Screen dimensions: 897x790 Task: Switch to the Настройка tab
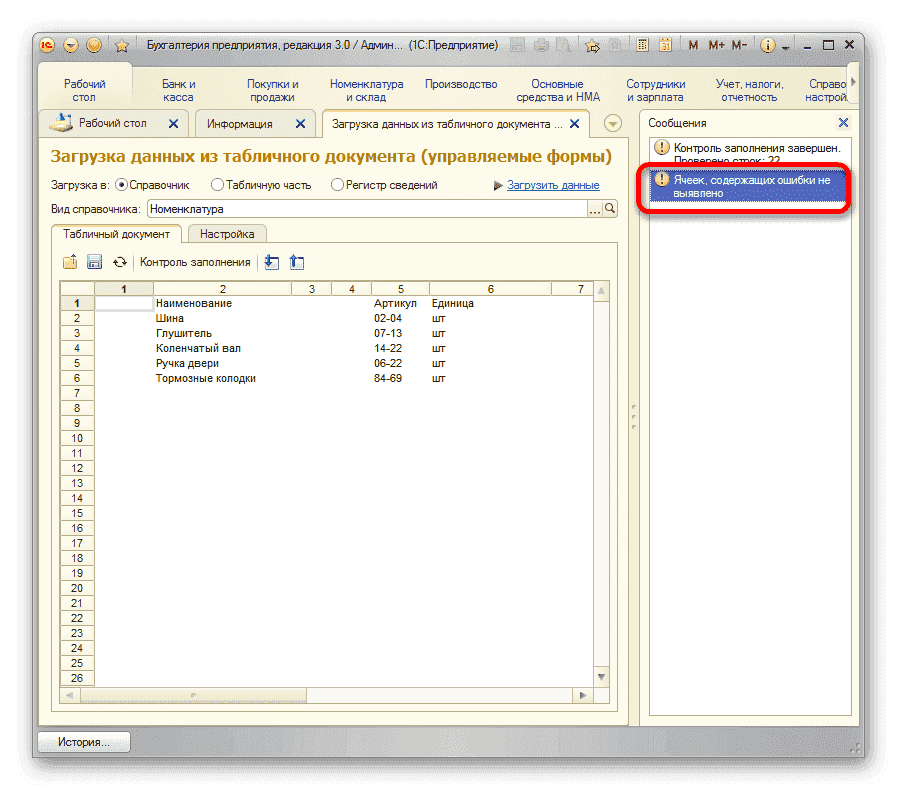pyautogui.click(x=227, y=234)
